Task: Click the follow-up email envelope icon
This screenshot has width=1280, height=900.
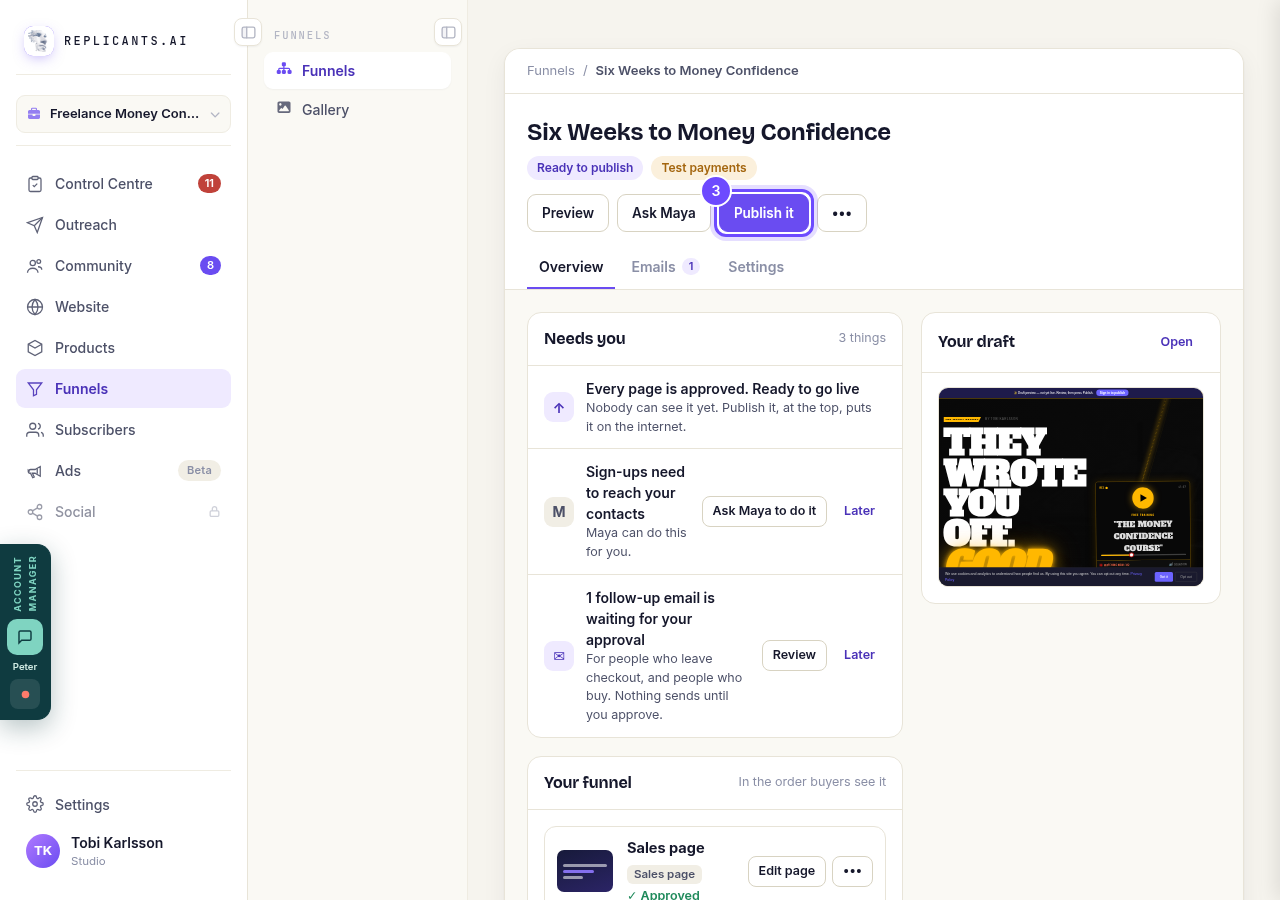Action: click(x=559, y=656)
